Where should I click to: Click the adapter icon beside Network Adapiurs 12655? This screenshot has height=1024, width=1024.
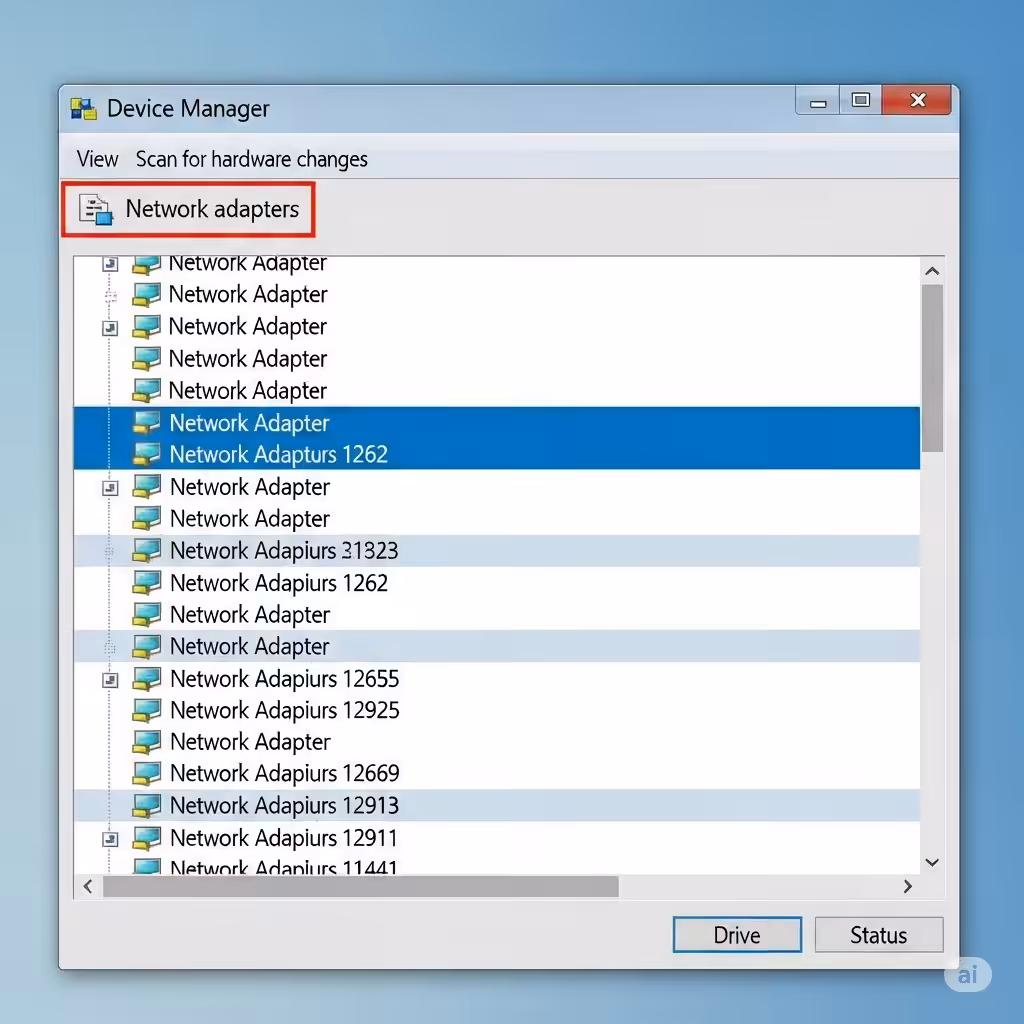coord(146,679)
